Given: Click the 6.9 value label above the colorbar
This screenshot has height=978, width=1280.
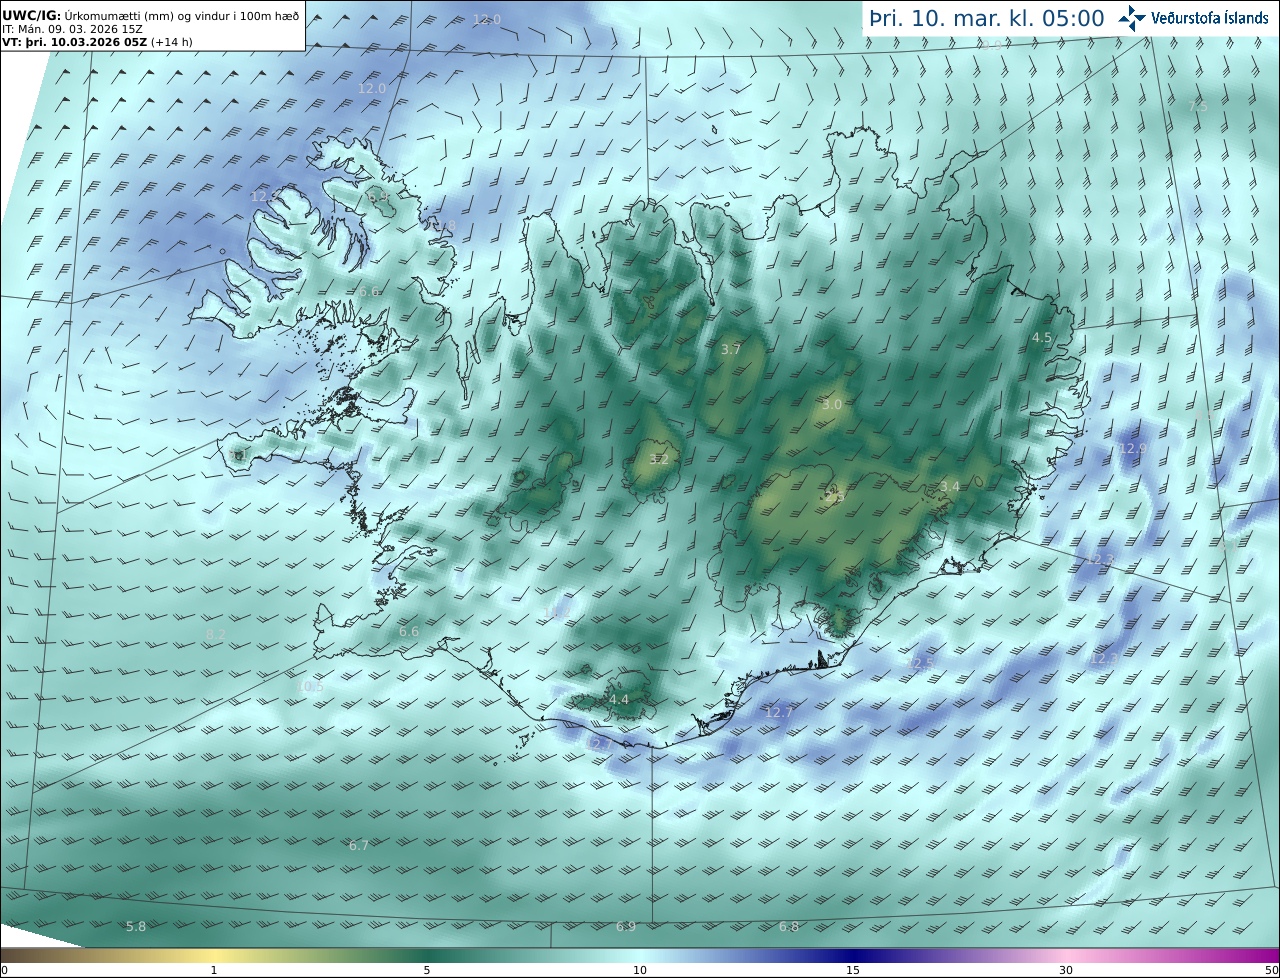Looking at the screenshot, I should (626, 927).
